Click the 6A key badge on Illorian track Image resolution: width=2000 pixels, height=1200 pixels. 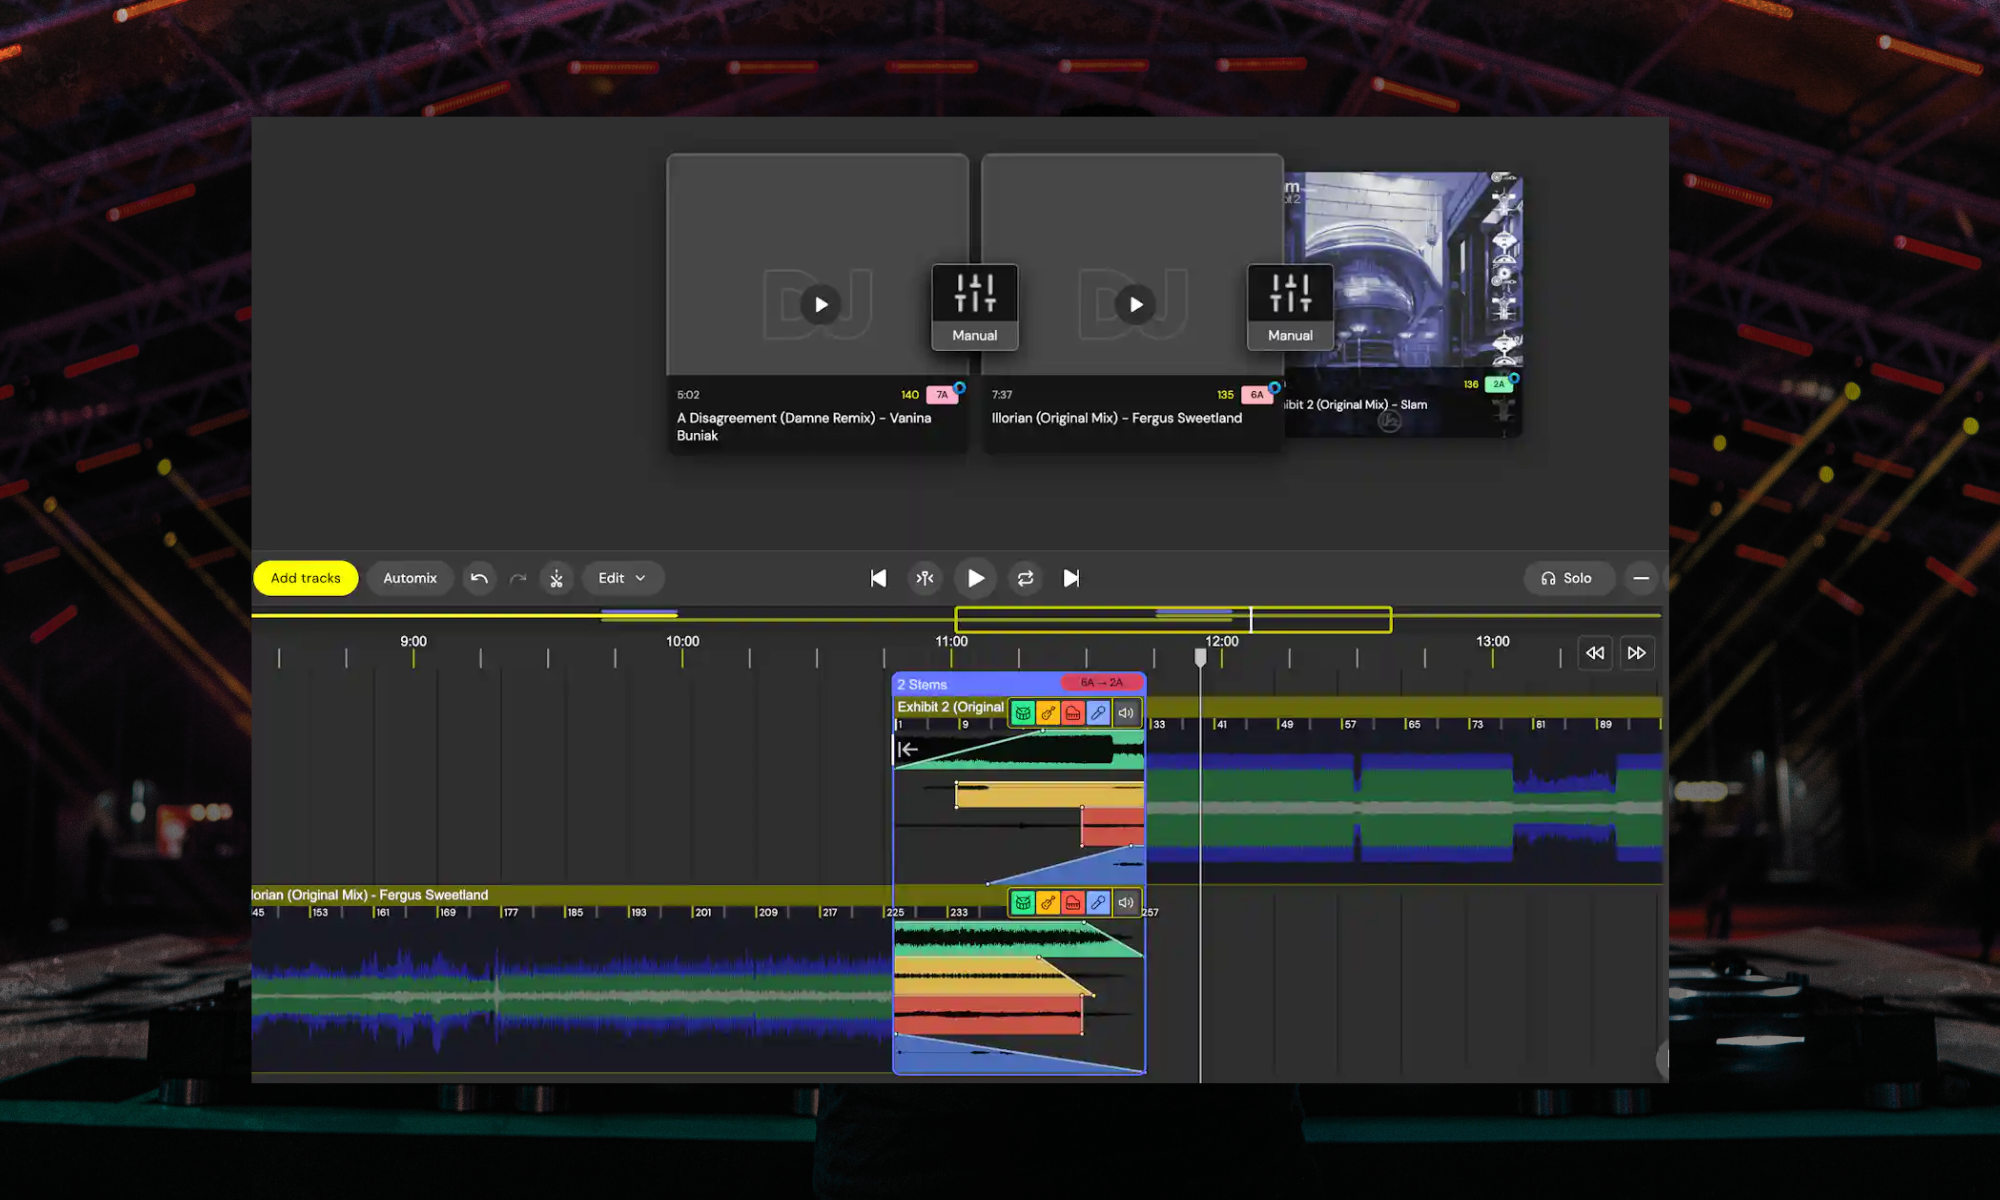(x=1257, y=394)
